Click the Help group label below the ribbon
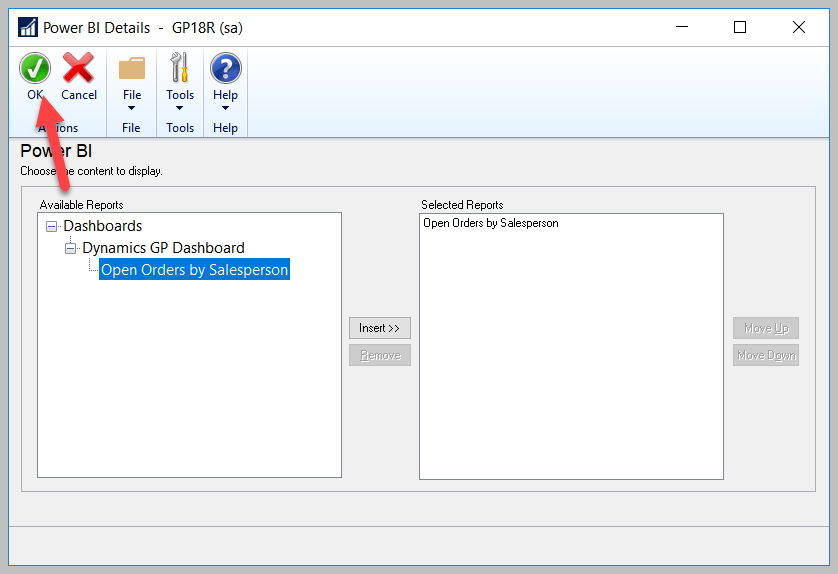This screenshot has height=574, width=838. pyautogui.click(x=226, y=128)
